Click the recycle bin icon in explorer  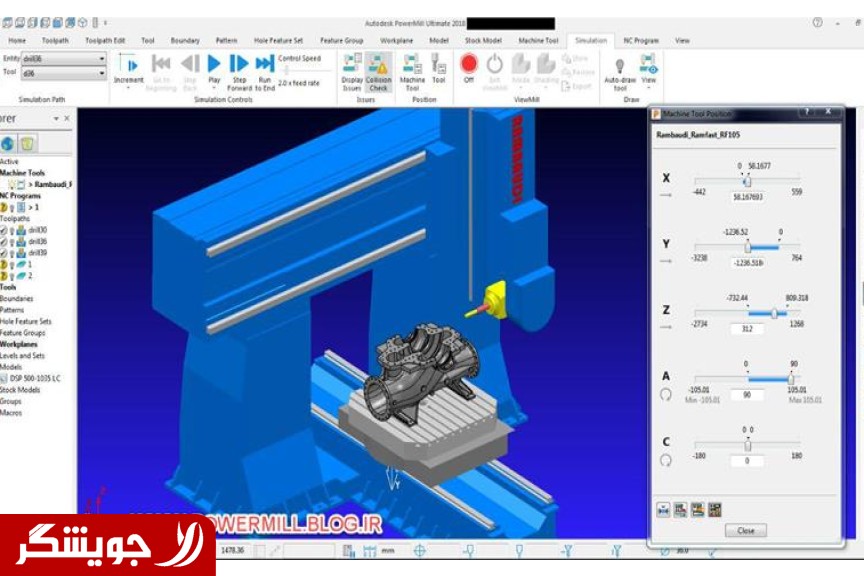28,144
